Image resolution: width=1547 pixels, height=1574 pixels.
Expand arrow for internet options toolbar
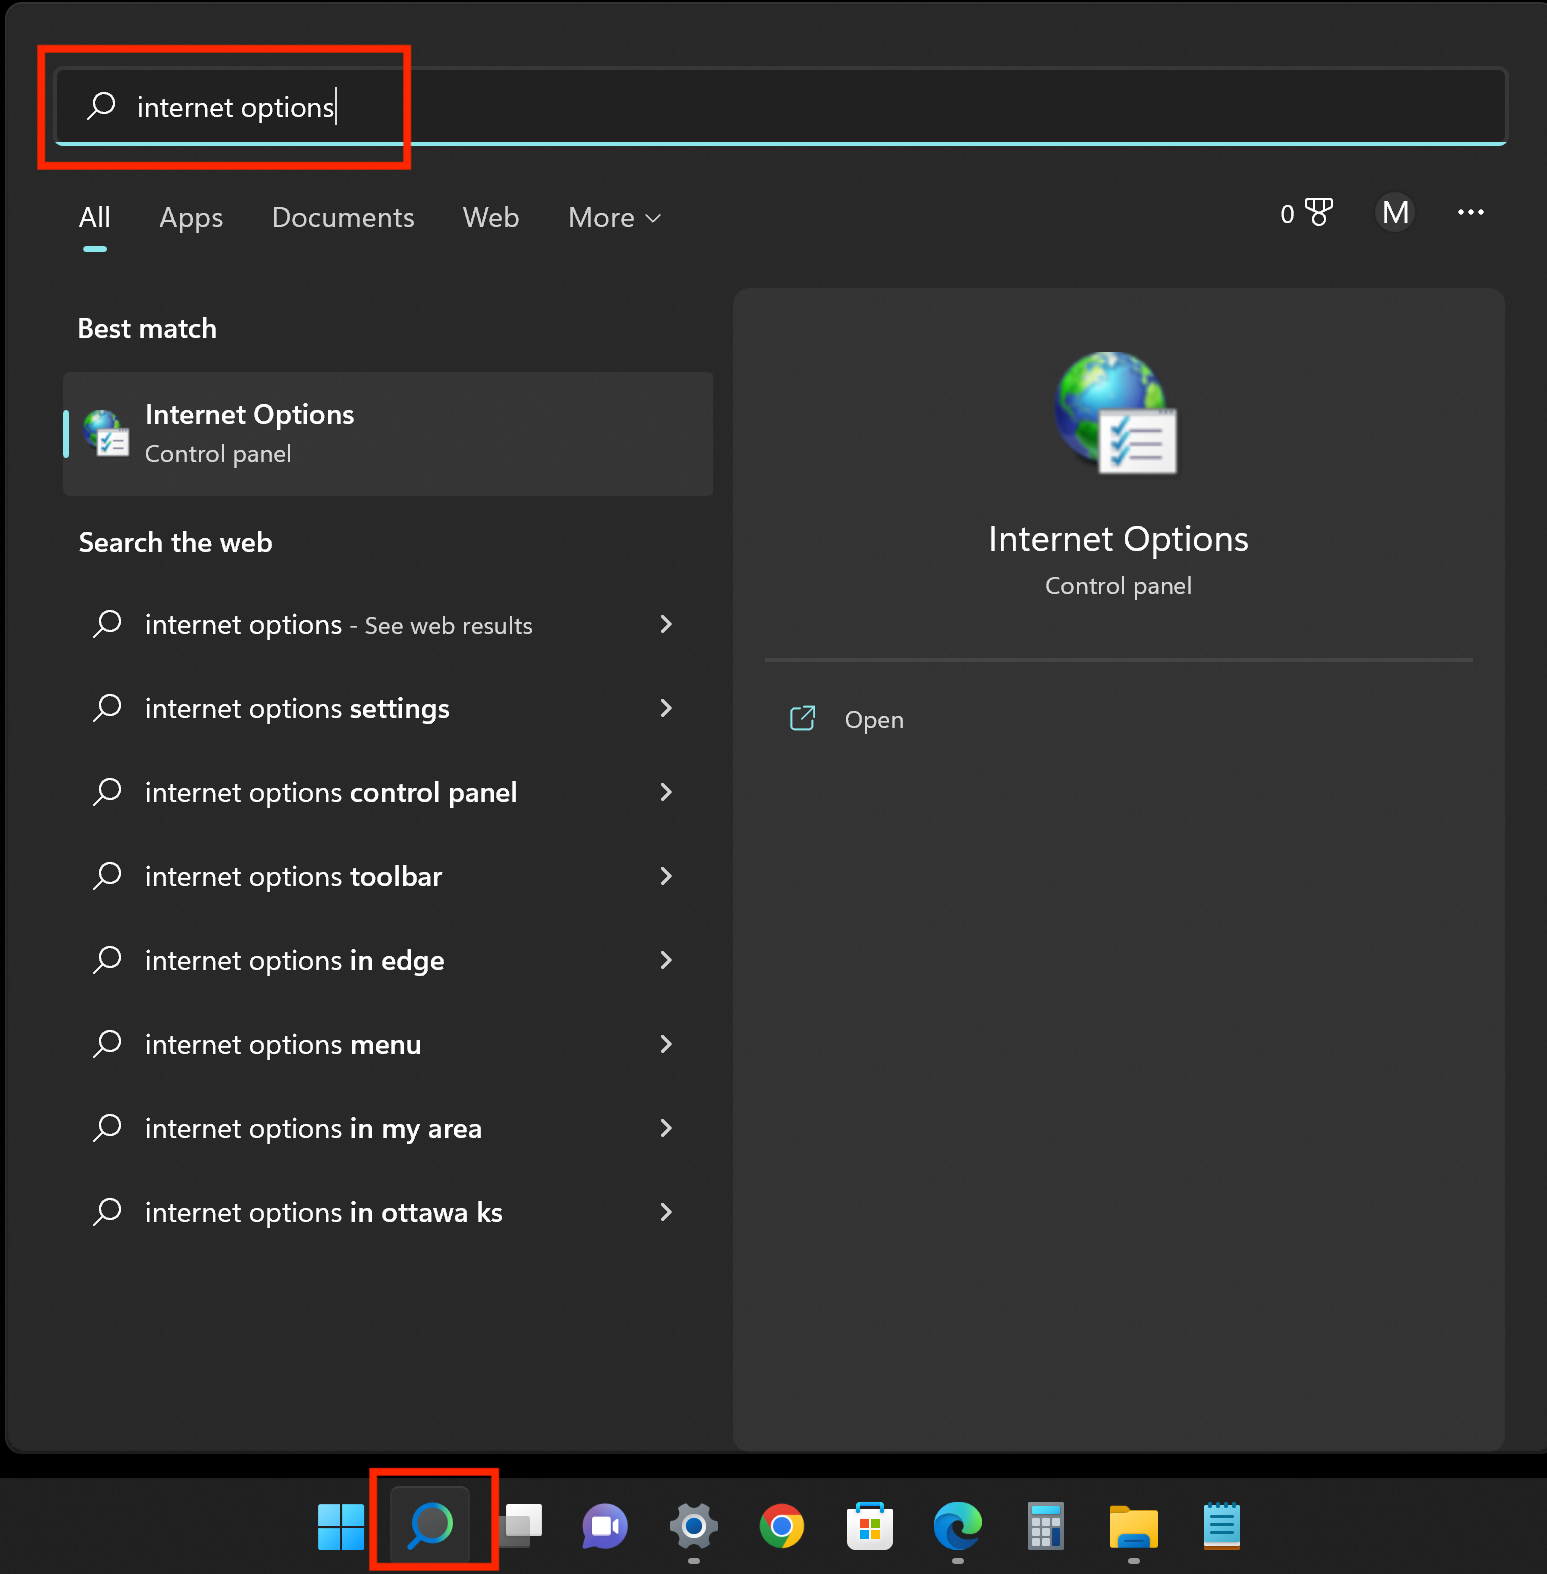click(666, 876)
